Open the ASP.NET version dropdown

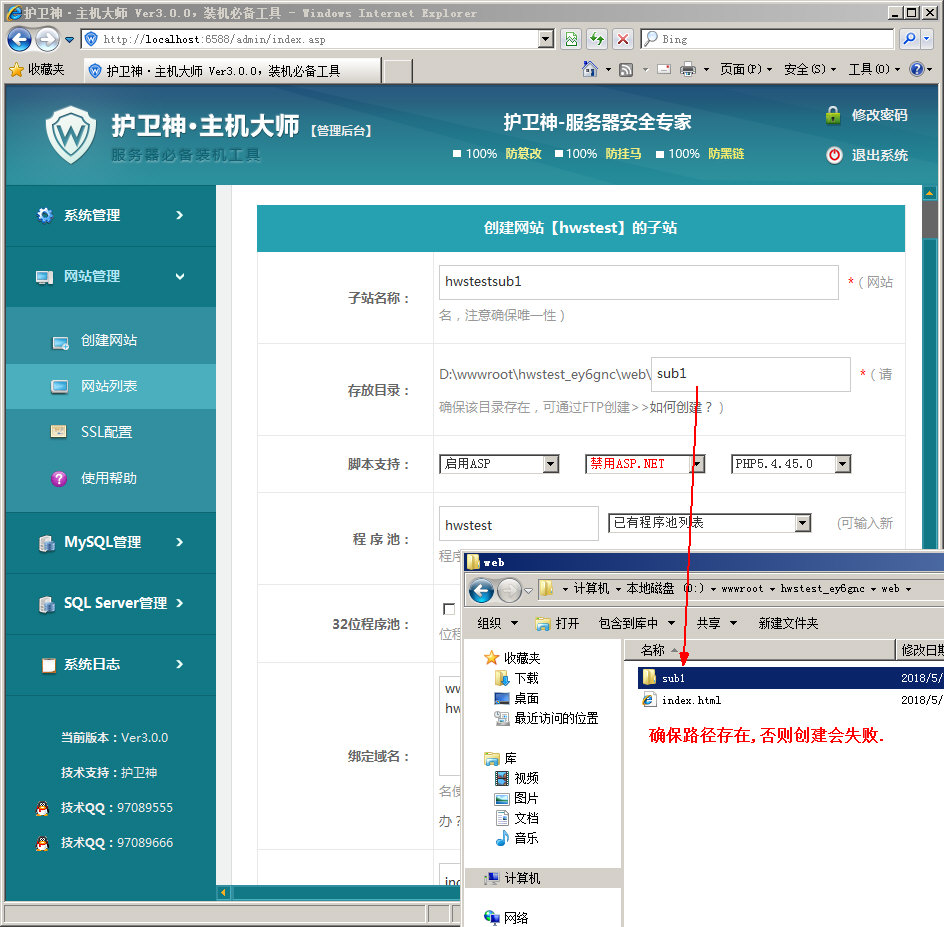pyautogui.click(x=697, y=464)
